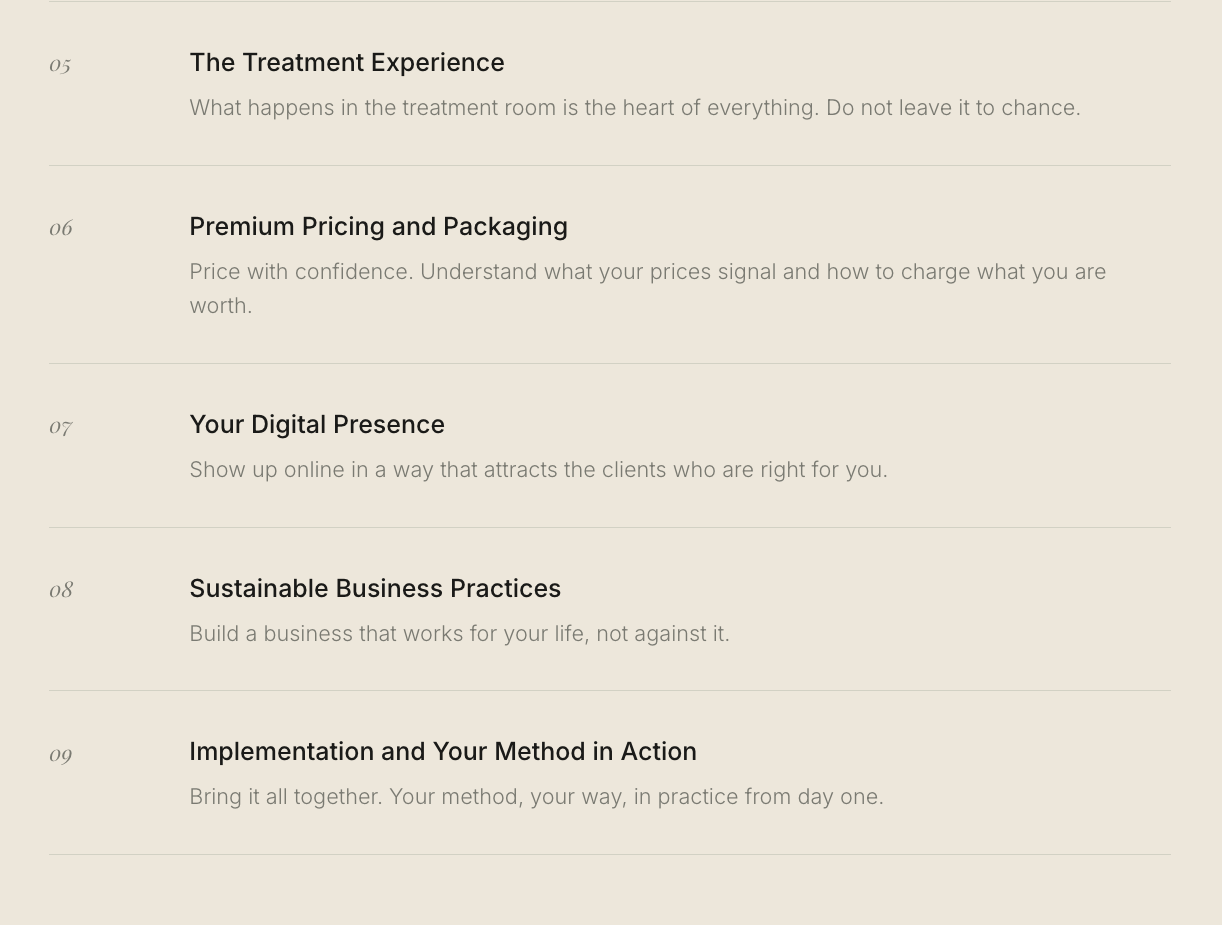Select module number 06
Viewport: 1222px width, 925px height.
click(61, 228)
